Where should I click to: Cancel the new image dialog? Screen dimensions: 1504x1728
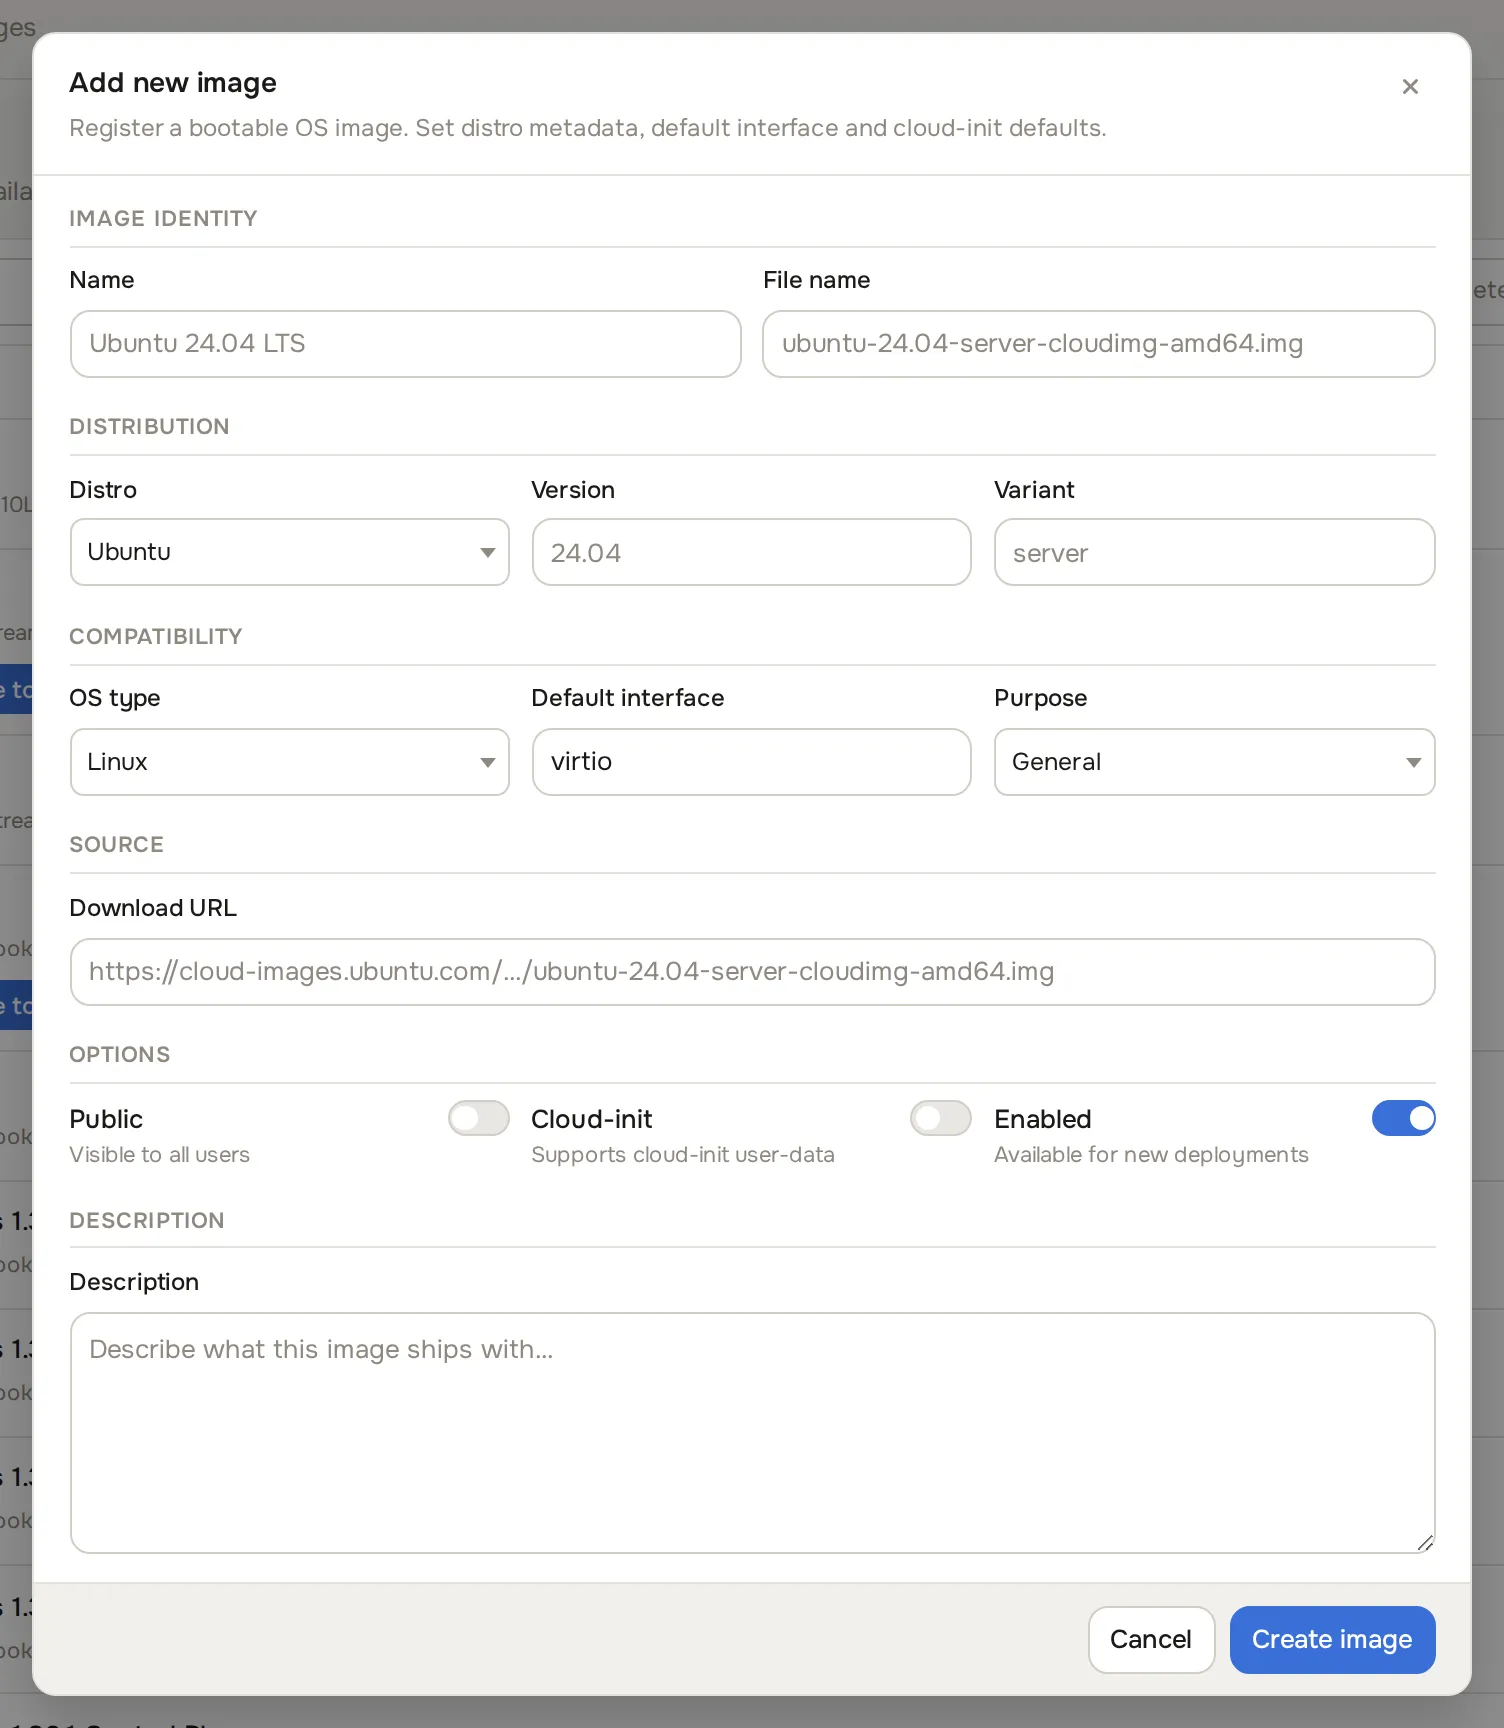1151,1640
